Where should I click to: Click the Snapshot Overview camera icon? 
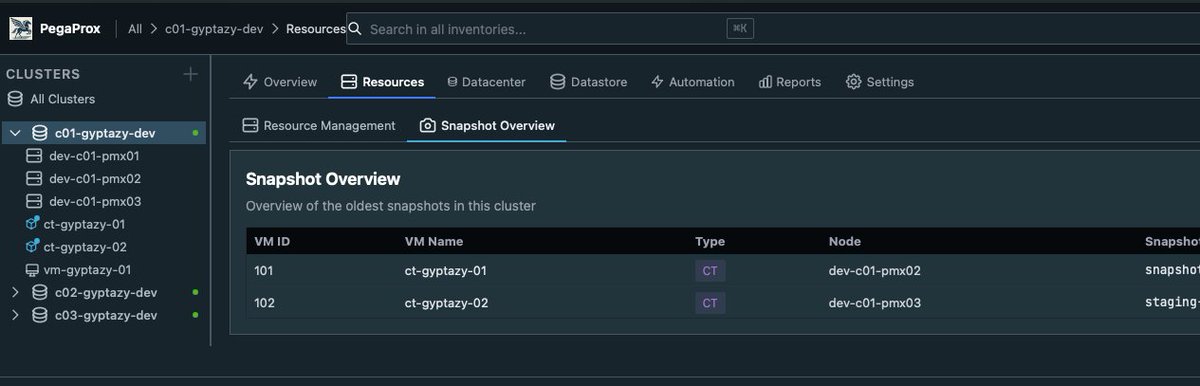[x=428, y=126]
